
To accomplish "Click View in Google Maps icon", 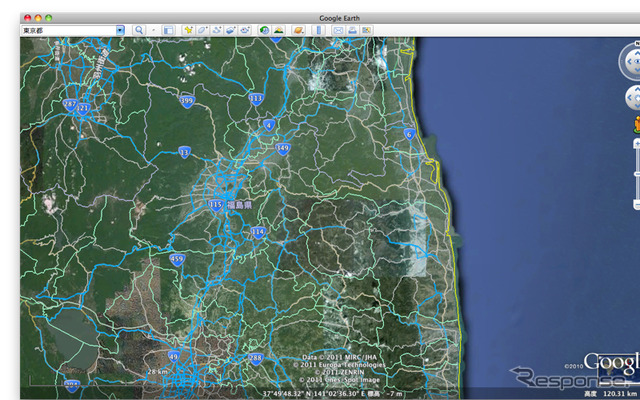I will click(x=366, y=30).
